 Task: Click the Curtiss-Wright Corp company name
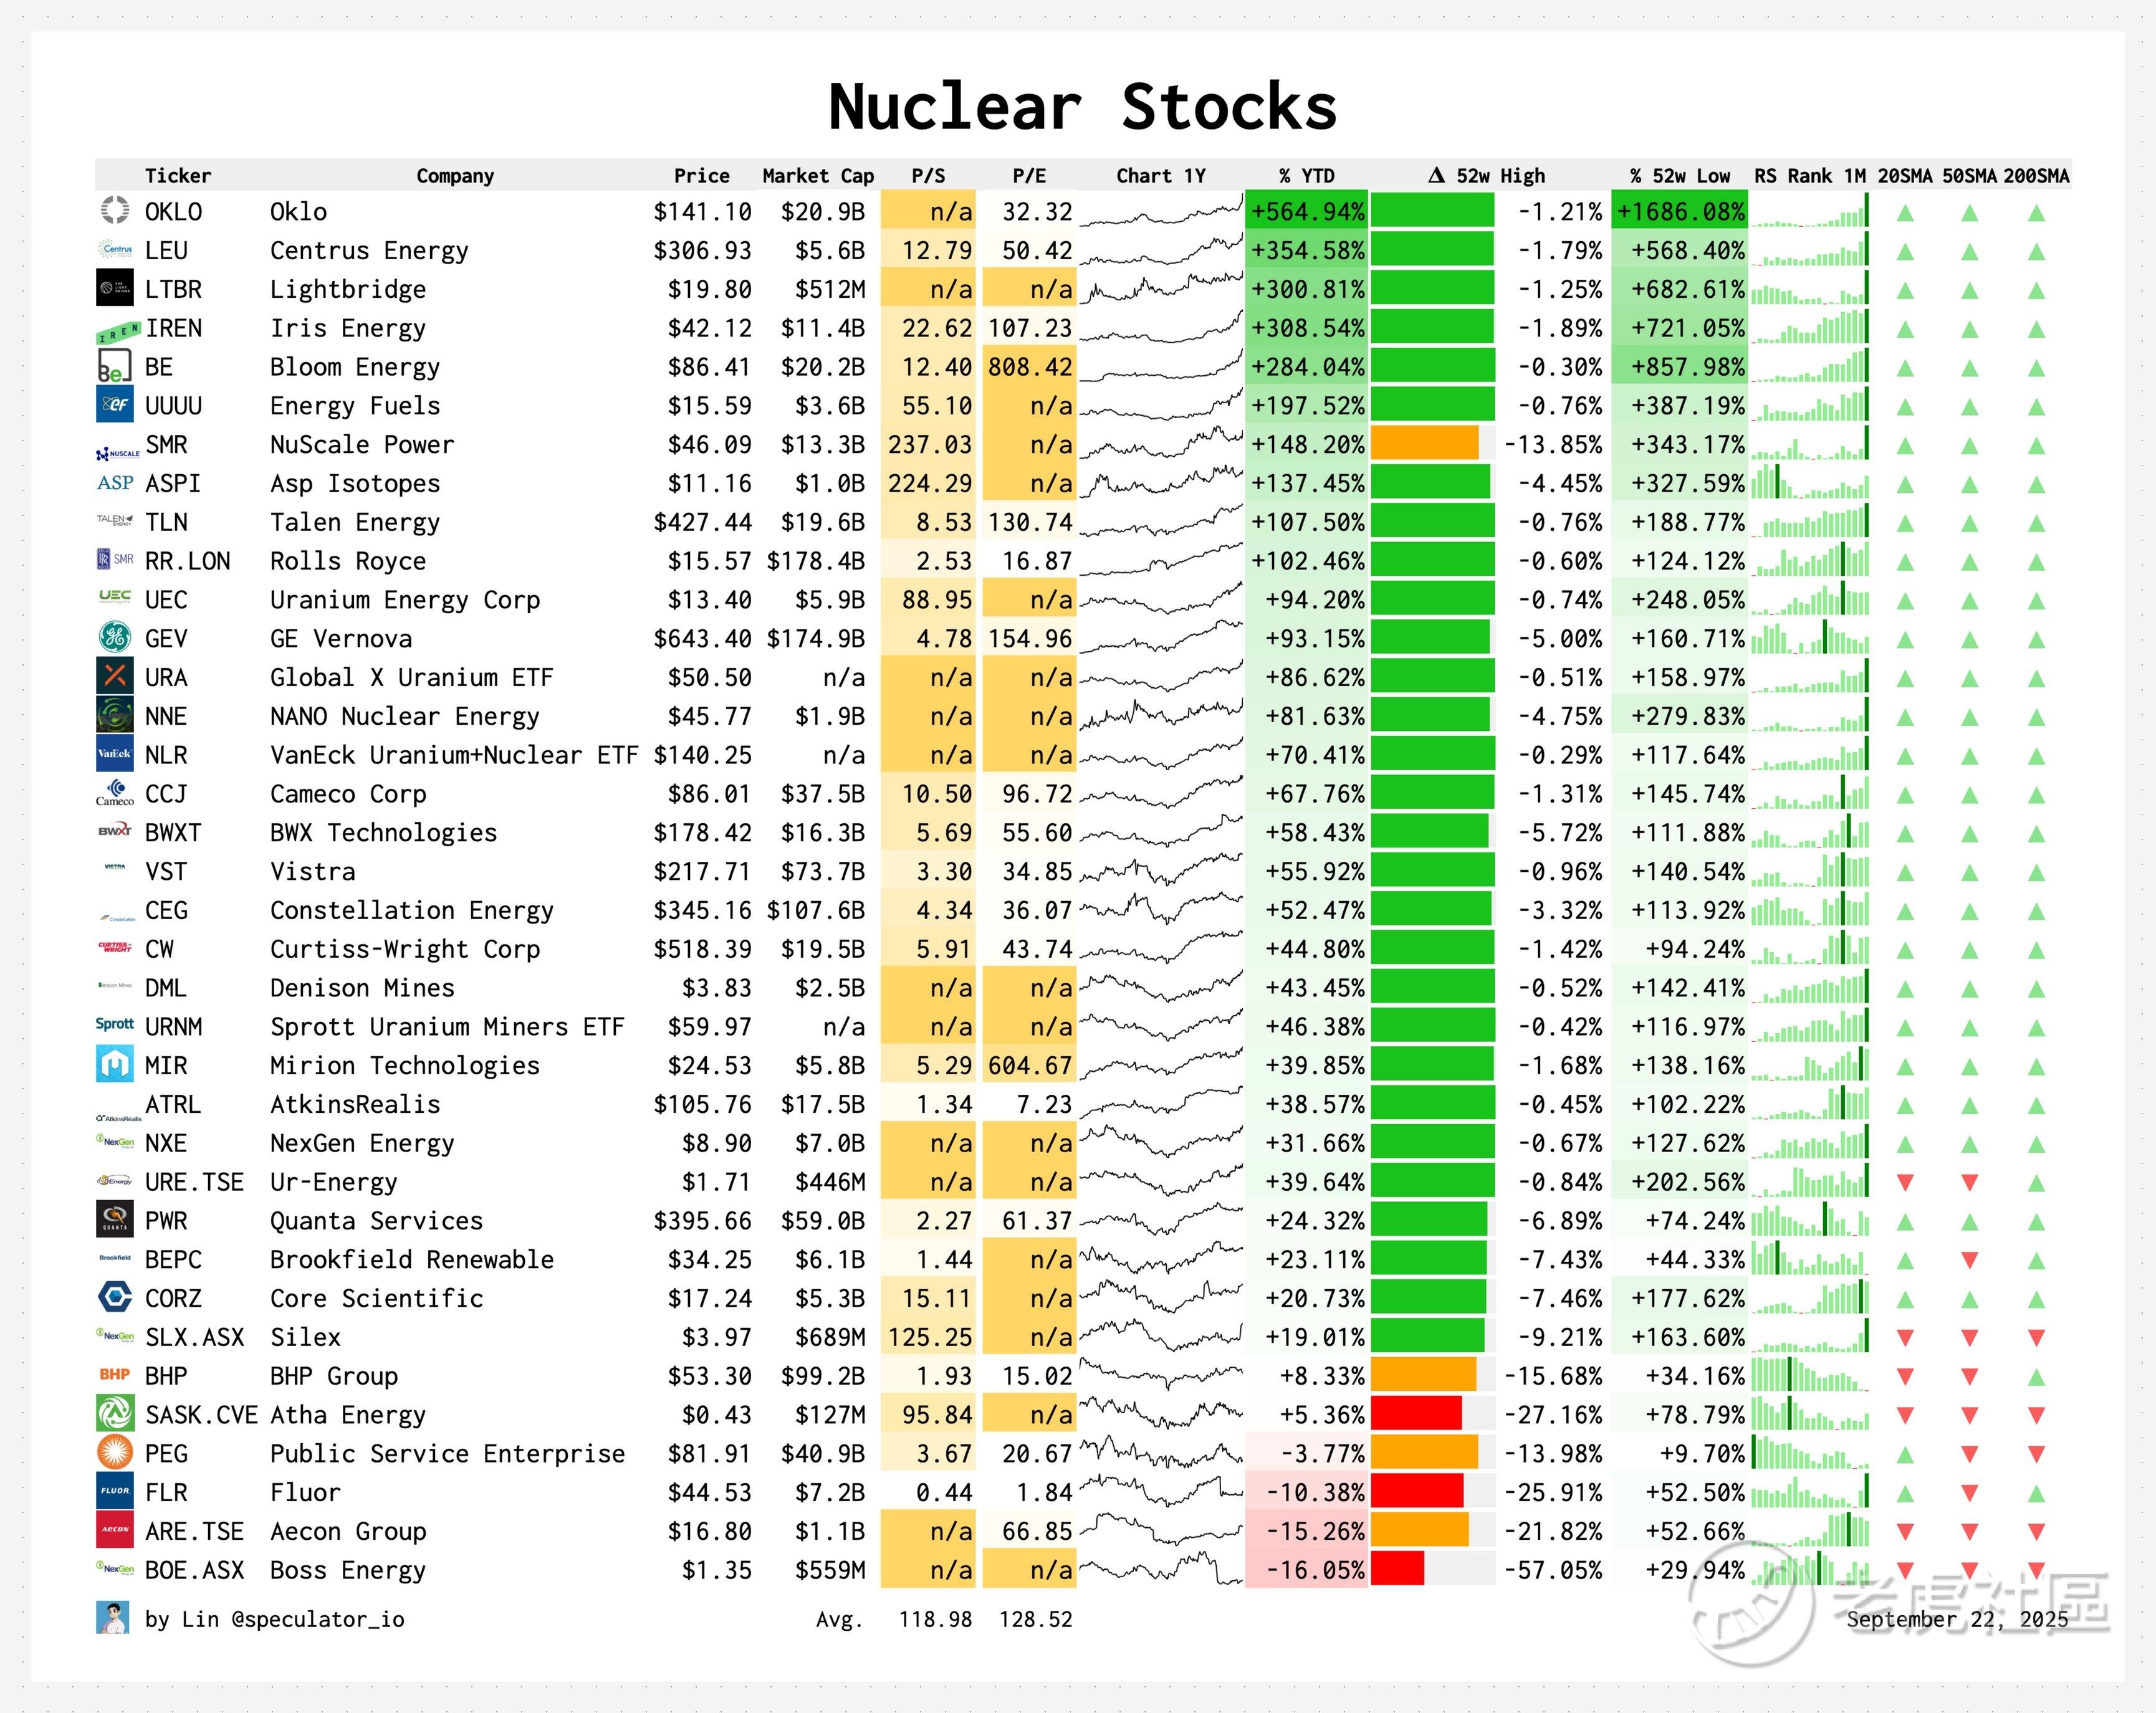[405, 949]
